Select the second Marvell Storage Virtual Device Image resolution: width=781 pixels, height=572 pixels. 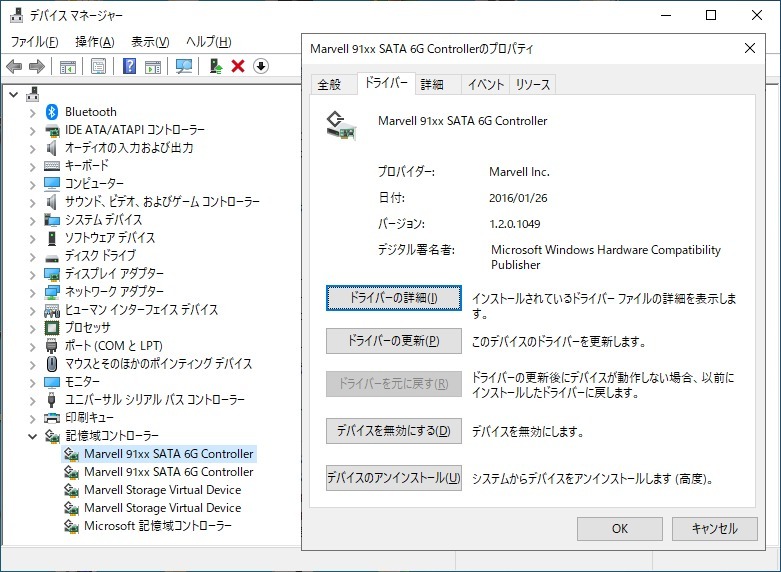(162, 508)
